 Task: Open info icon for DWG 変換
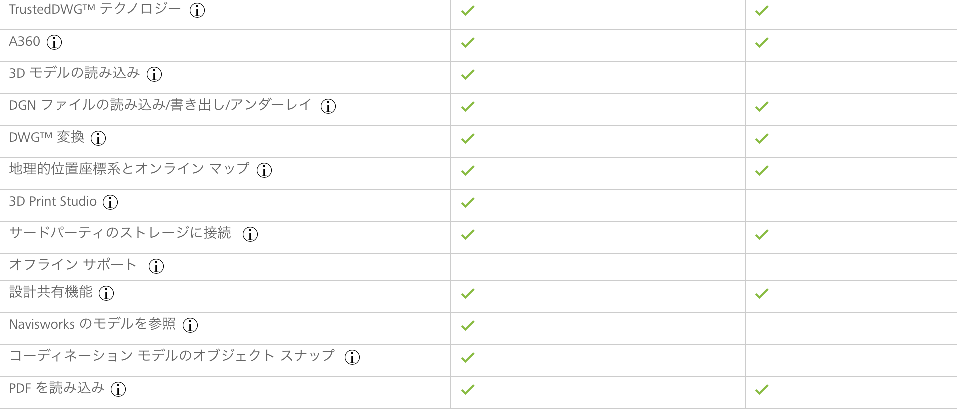98,138
